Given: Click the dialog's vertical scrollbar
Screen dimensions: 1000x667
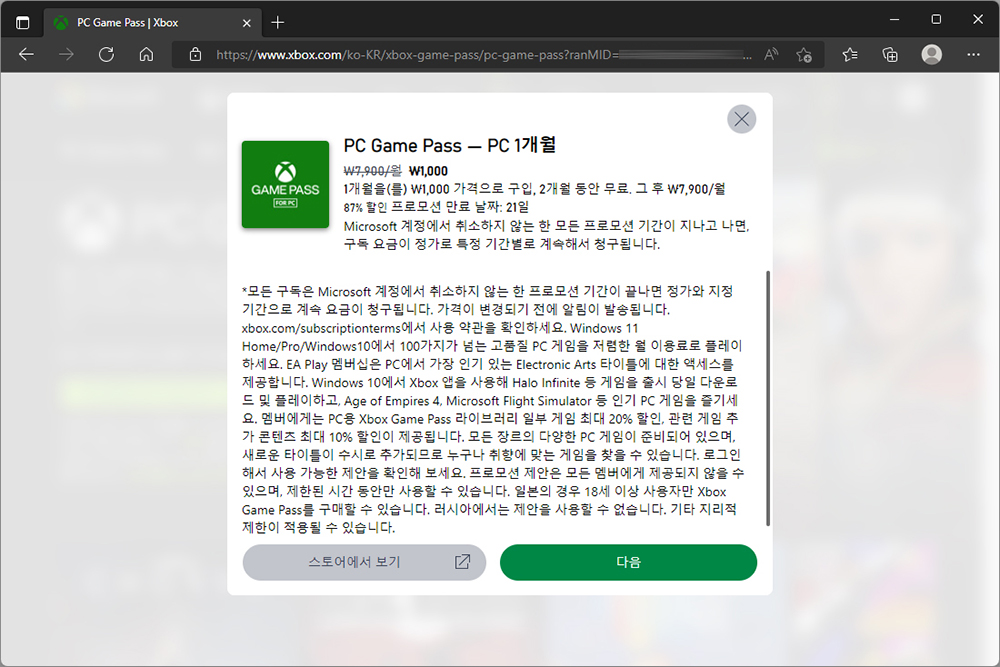Looking at the screenshot, I should click(768, 398).
